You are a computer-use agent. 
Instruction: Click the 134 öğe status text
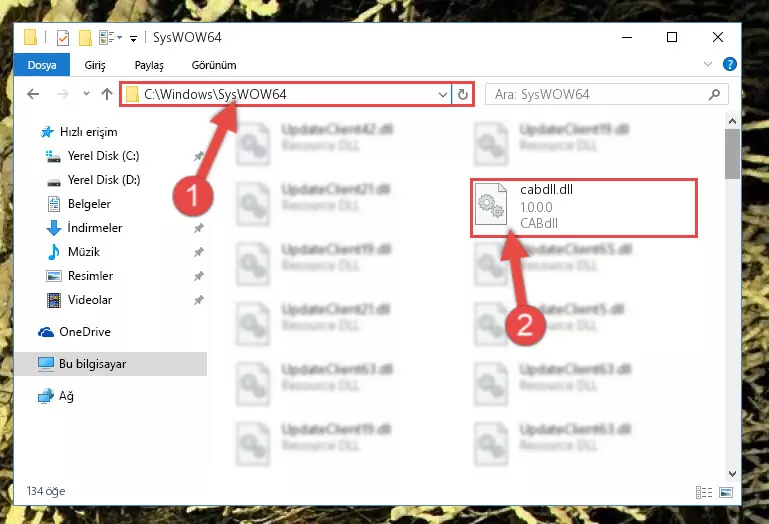46,491
